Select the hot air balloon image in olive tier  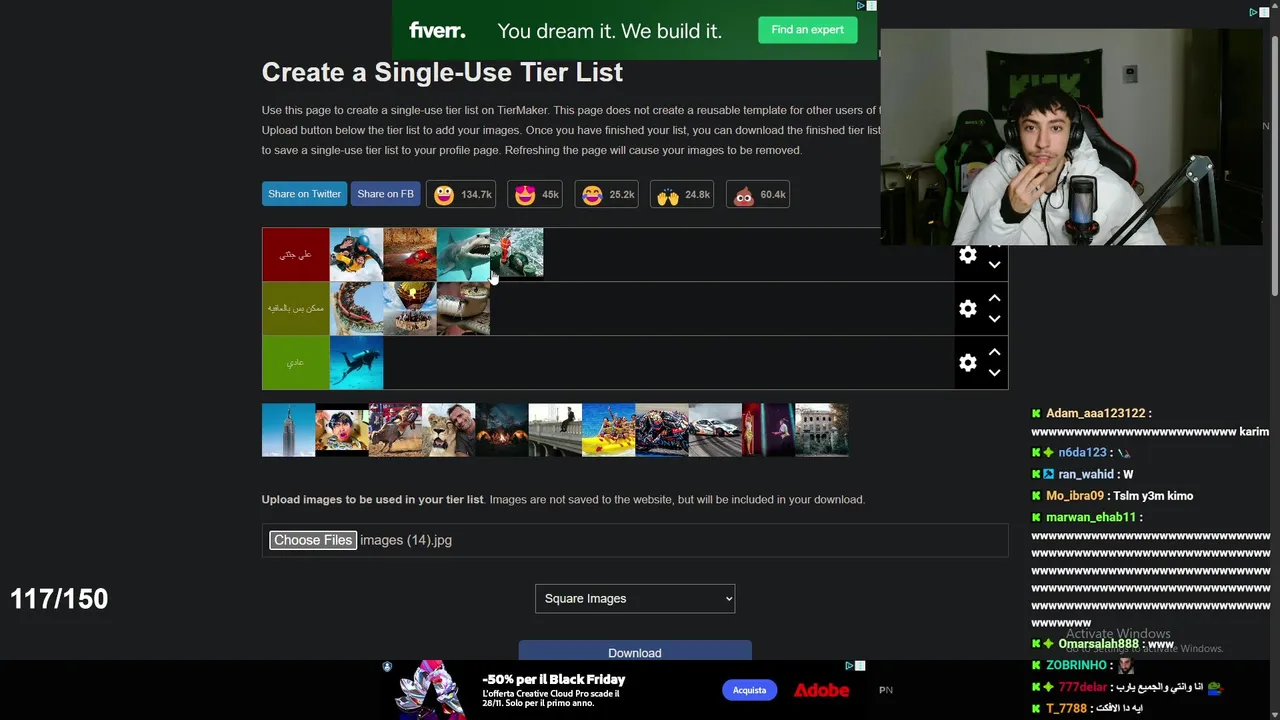pyautogui.click(x=410, y=309)
